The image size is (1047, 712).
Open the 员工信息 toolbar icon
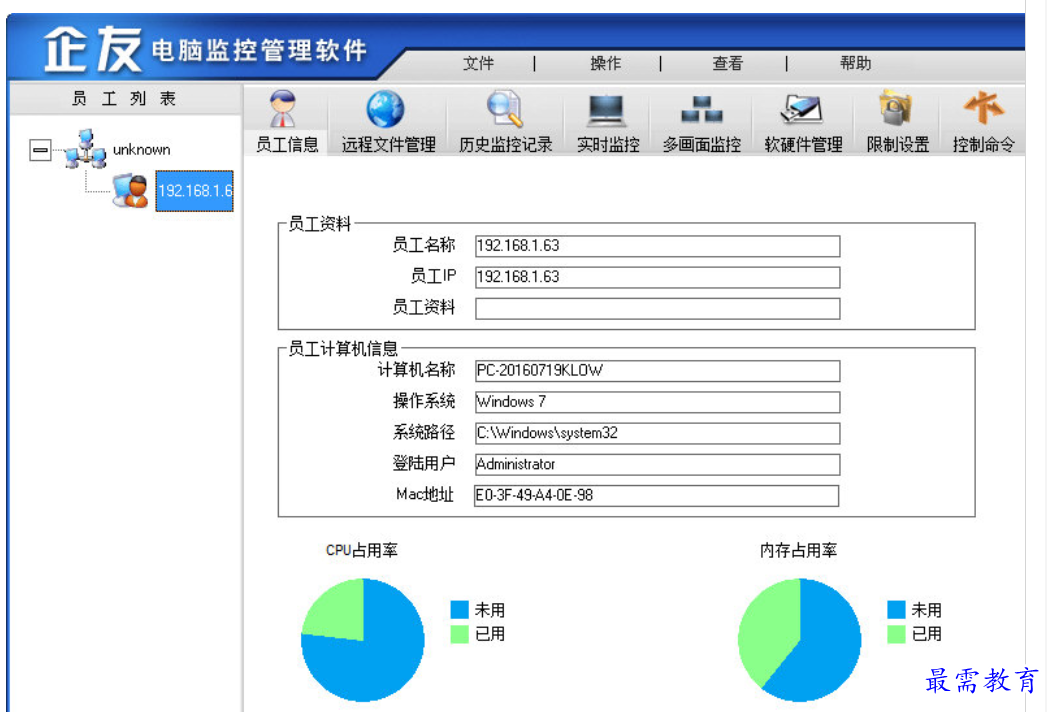283,110
